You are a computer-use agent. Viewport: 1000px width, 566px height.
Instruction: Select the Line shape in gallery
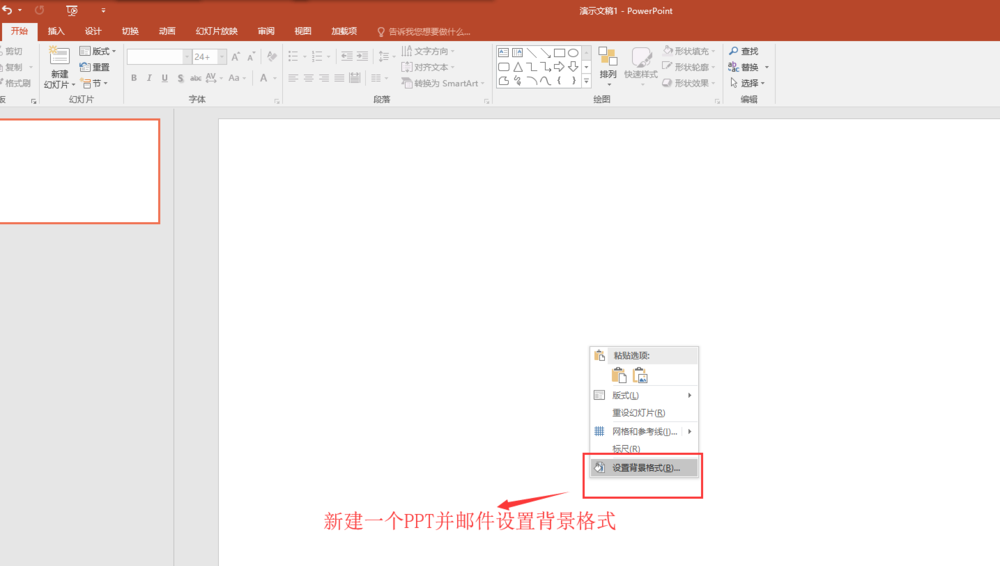[532, 53]
